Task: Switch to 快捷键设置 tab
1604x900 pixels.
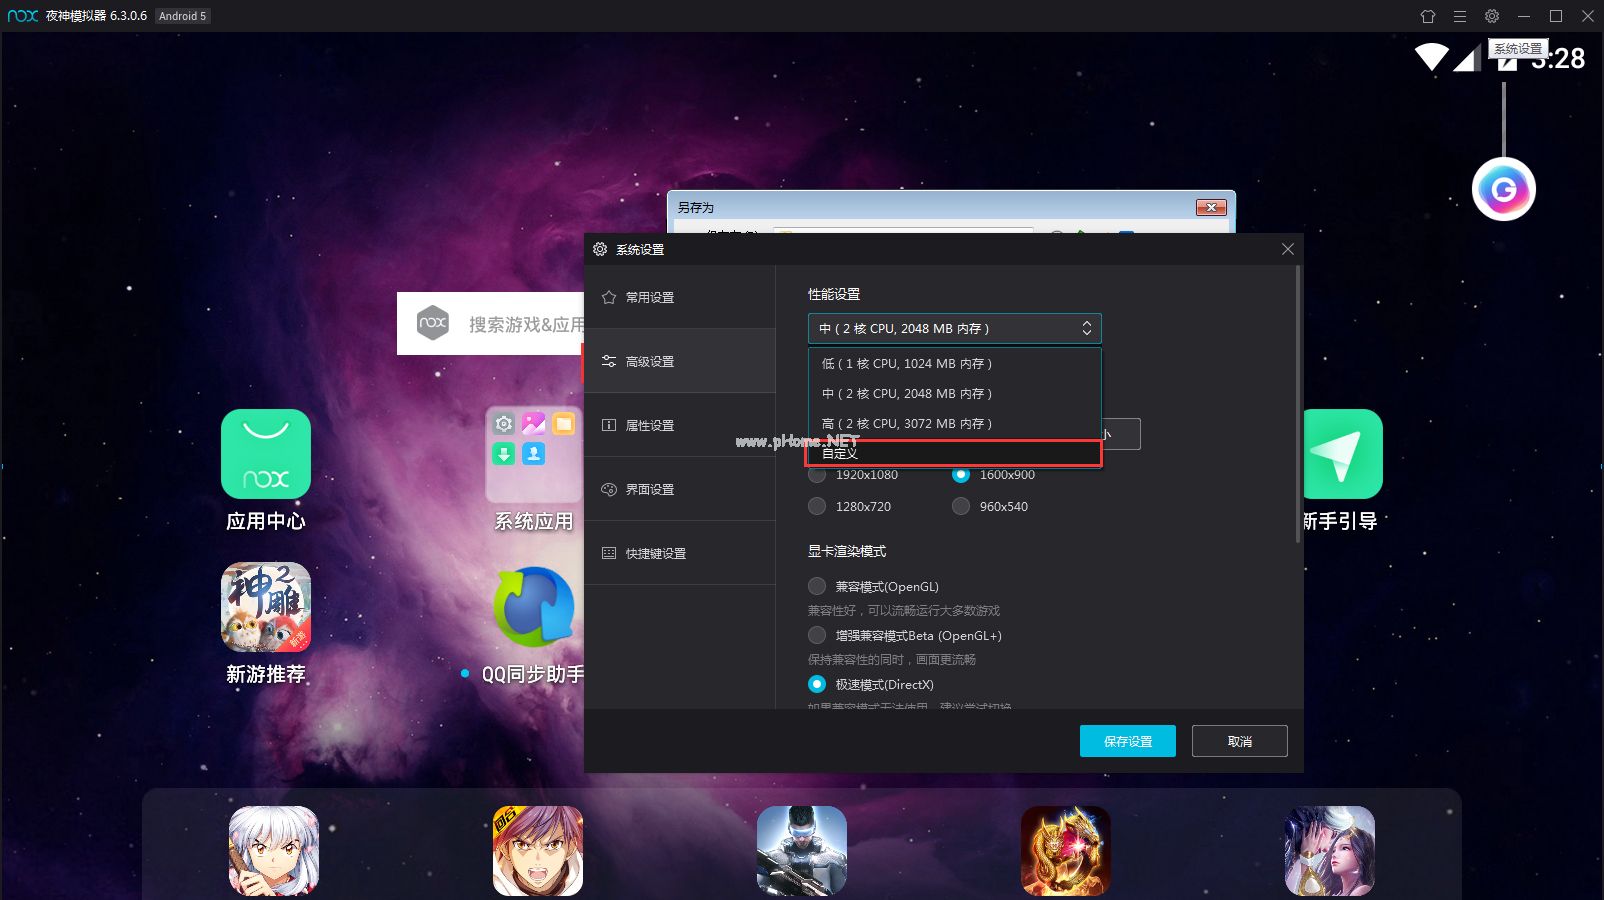Action: (680, 553)
